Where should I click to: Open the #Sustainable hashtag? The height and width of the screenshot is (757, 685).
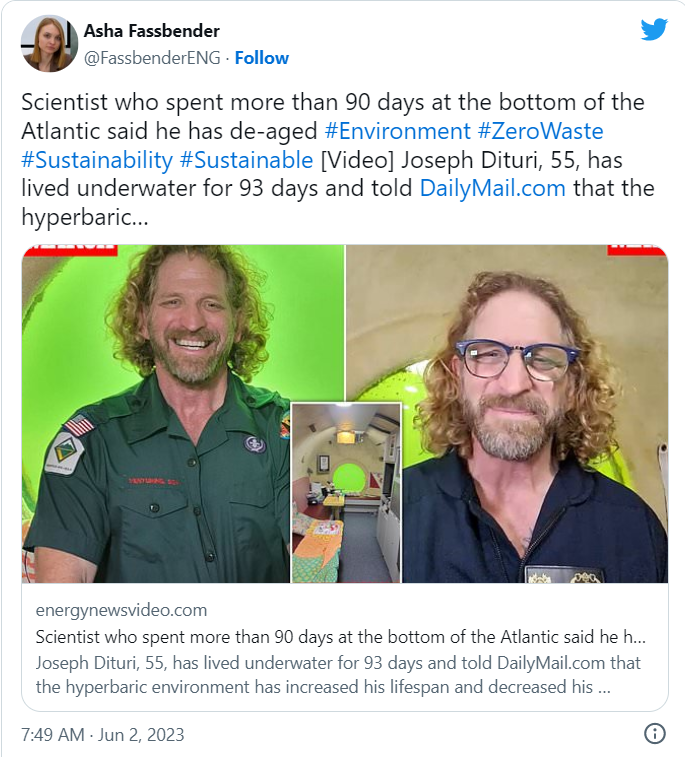tap(246, 160)
